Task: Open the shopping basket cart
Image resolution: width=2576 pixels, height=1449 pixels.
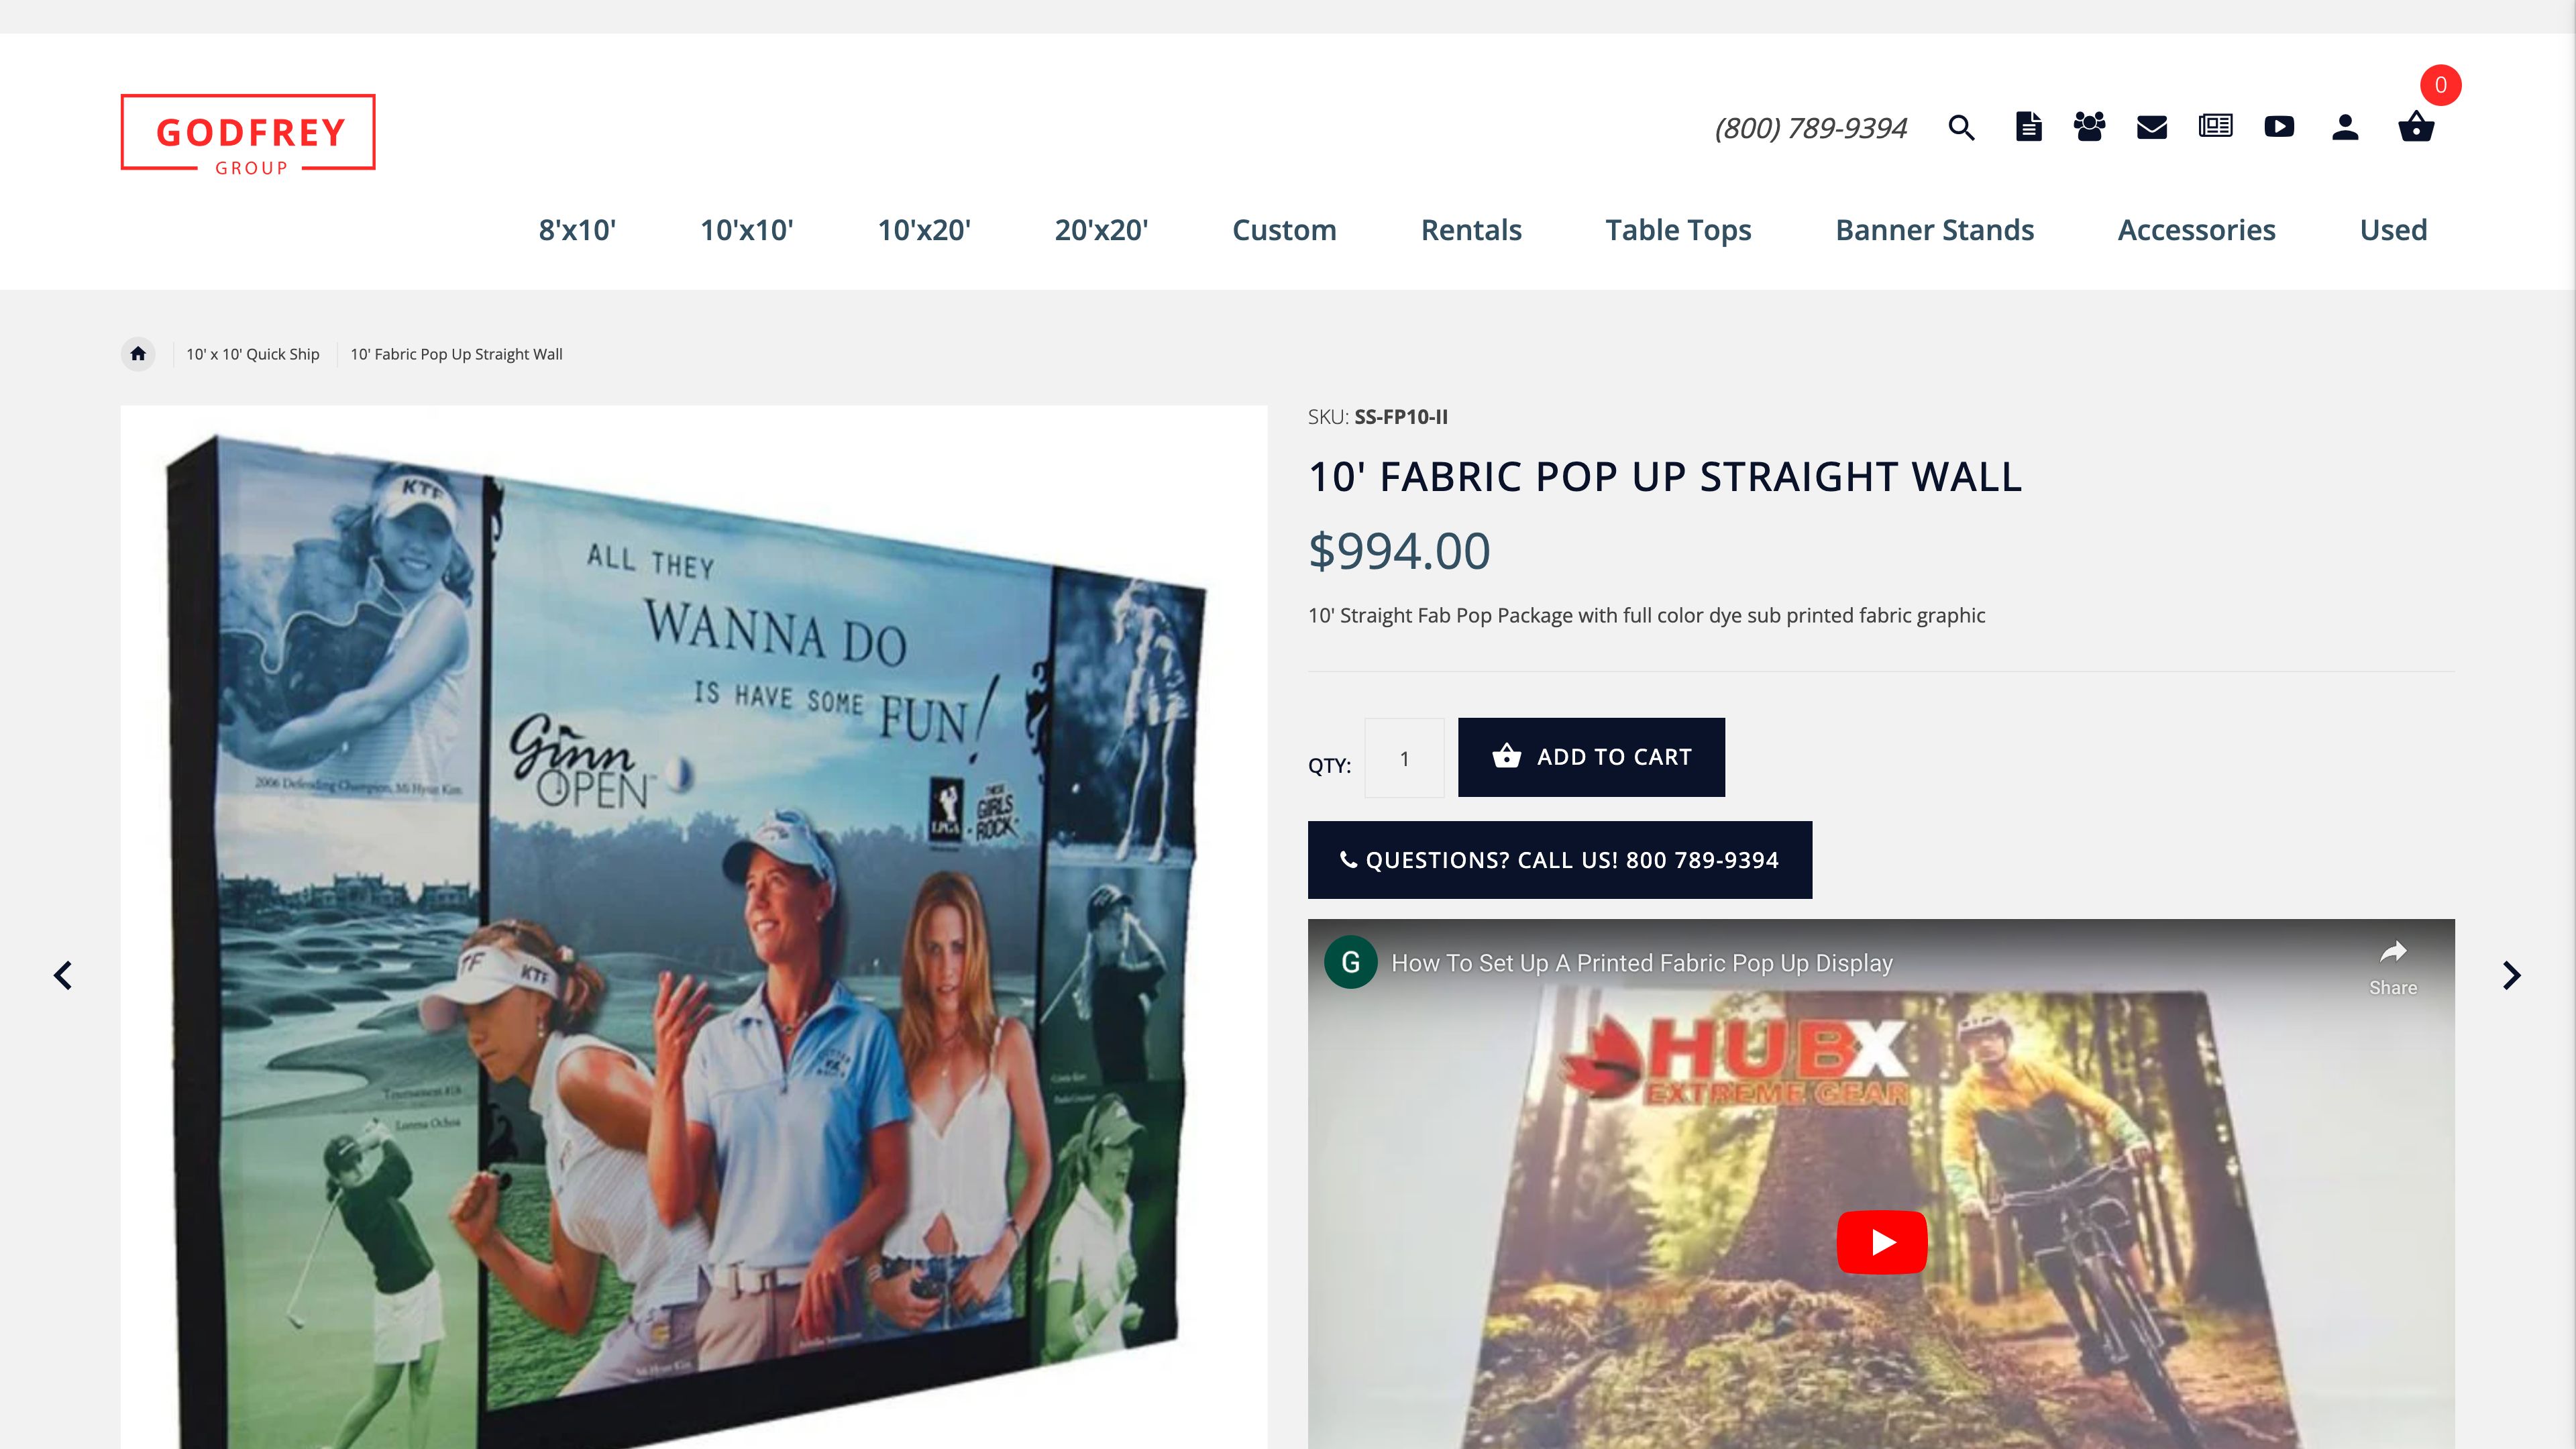Action: click(2417, 128)
